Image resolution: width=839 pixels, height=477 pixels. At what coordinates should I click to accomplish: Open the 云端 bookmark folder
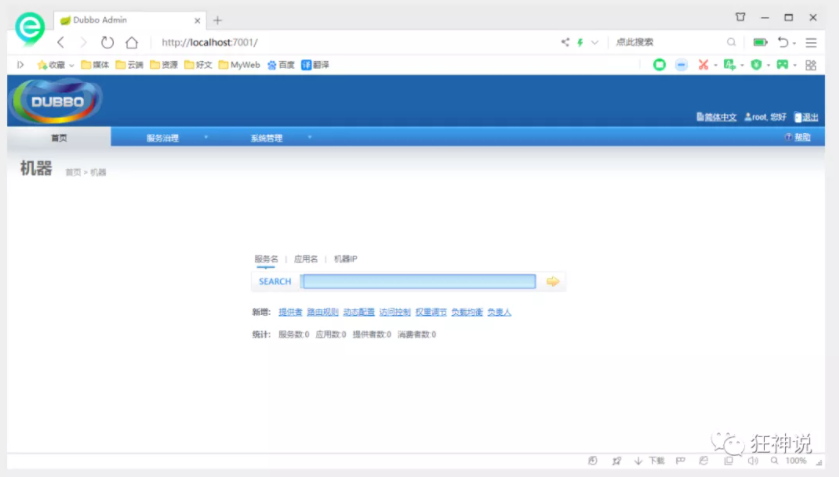[x=129, y=65]
